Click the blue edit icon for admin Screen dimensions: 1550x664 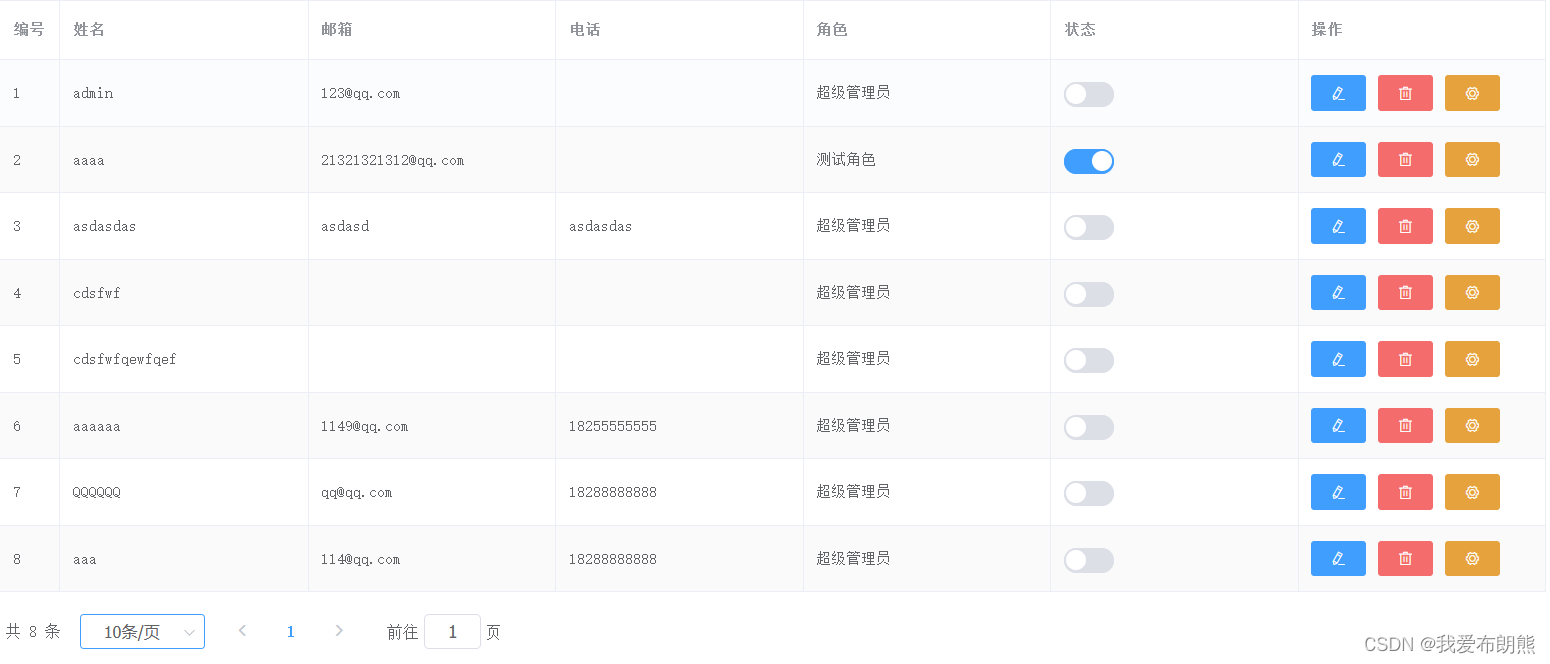point(1338,93)
